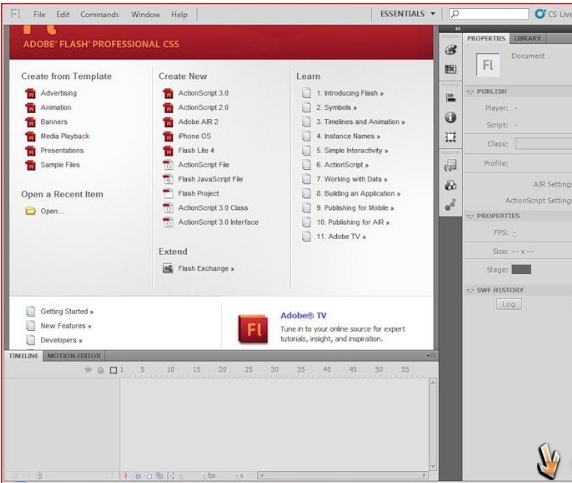Open the Align panel icon
This screenshot has height=483, width=572.
pyautogui.click(x=451, y=97)
